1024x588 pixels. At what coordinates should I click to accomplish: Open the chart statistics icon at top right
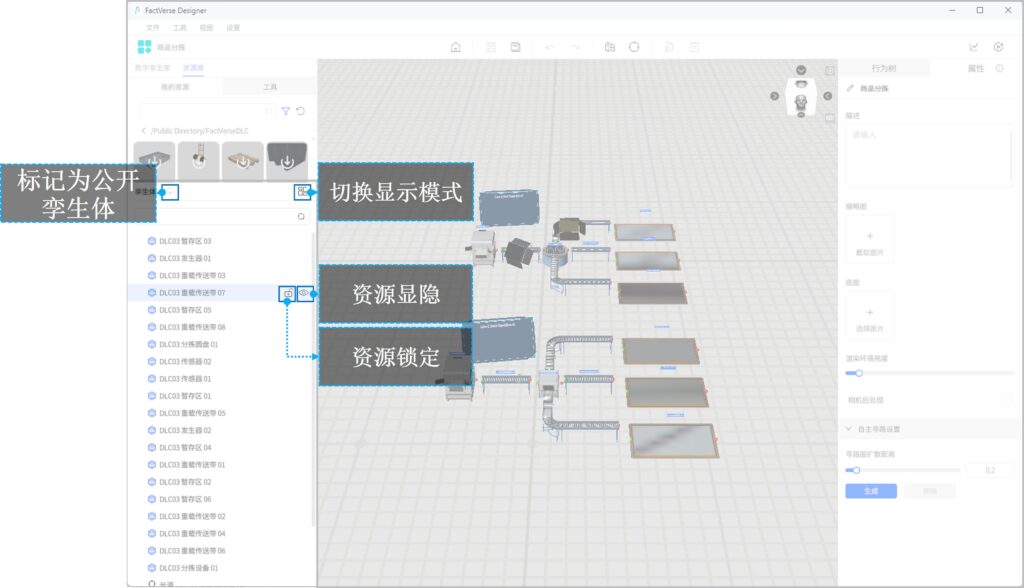pyautogui.click(x=974, y=47)
